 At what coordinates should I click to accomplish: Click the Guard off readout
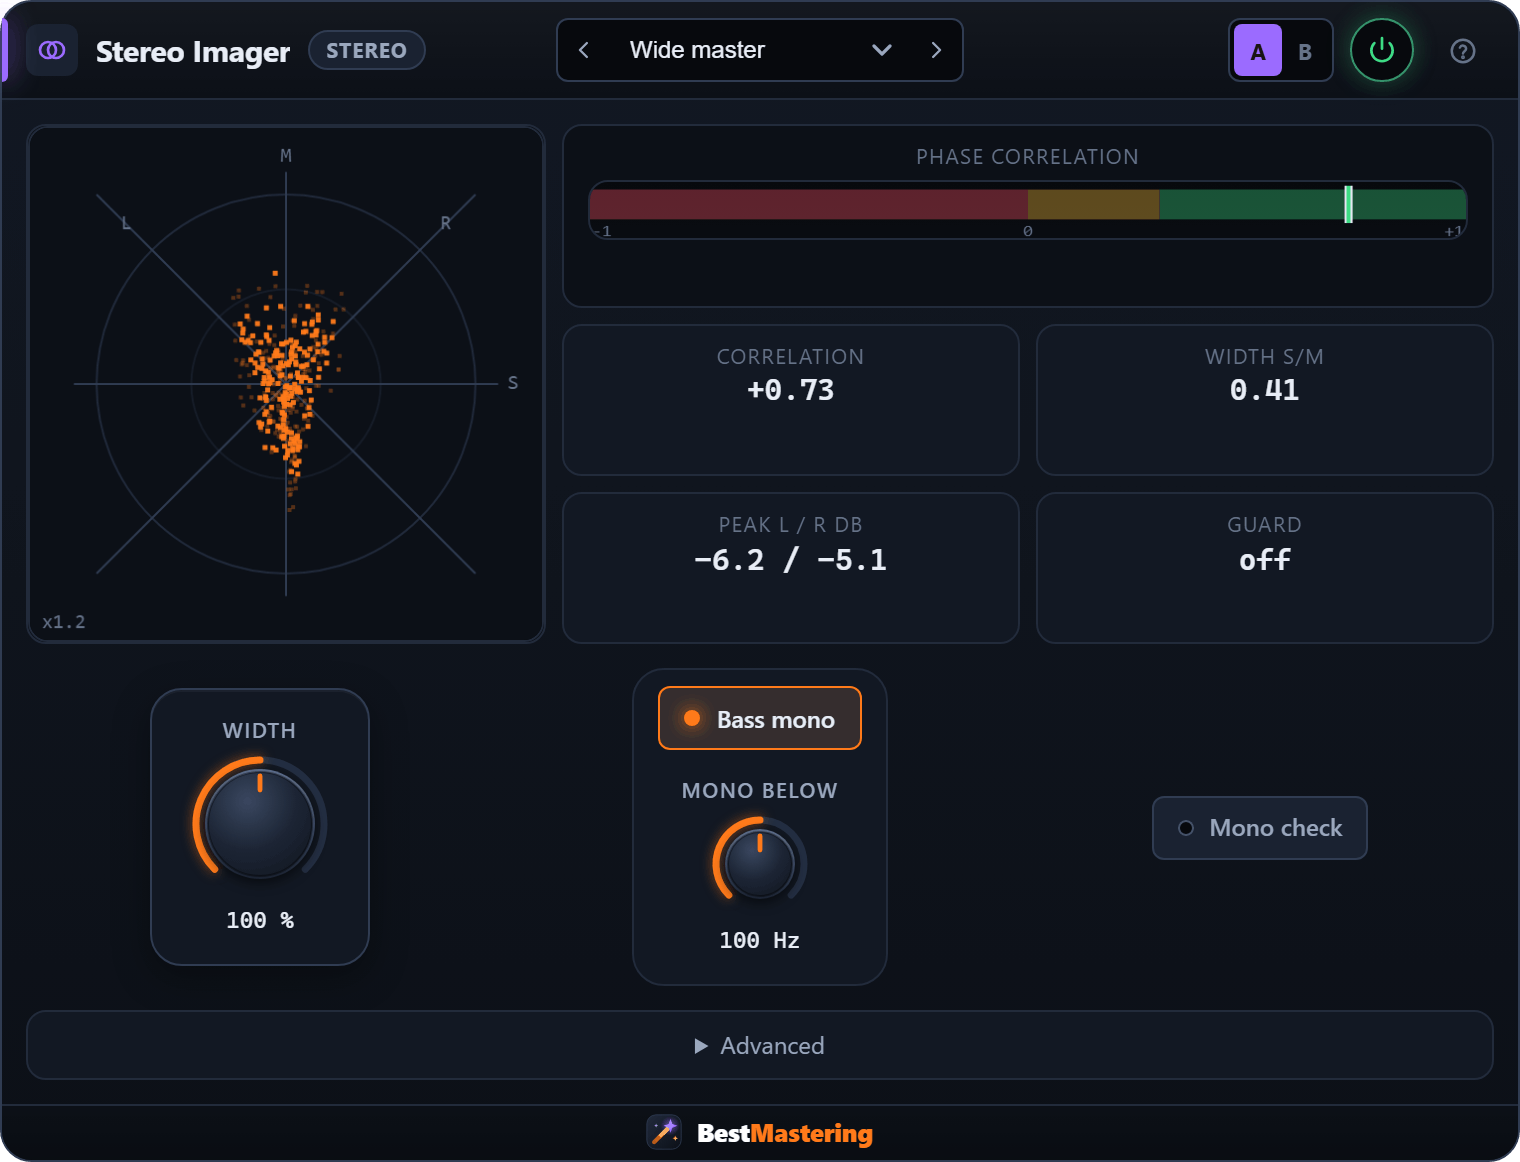pos(1265,560)
